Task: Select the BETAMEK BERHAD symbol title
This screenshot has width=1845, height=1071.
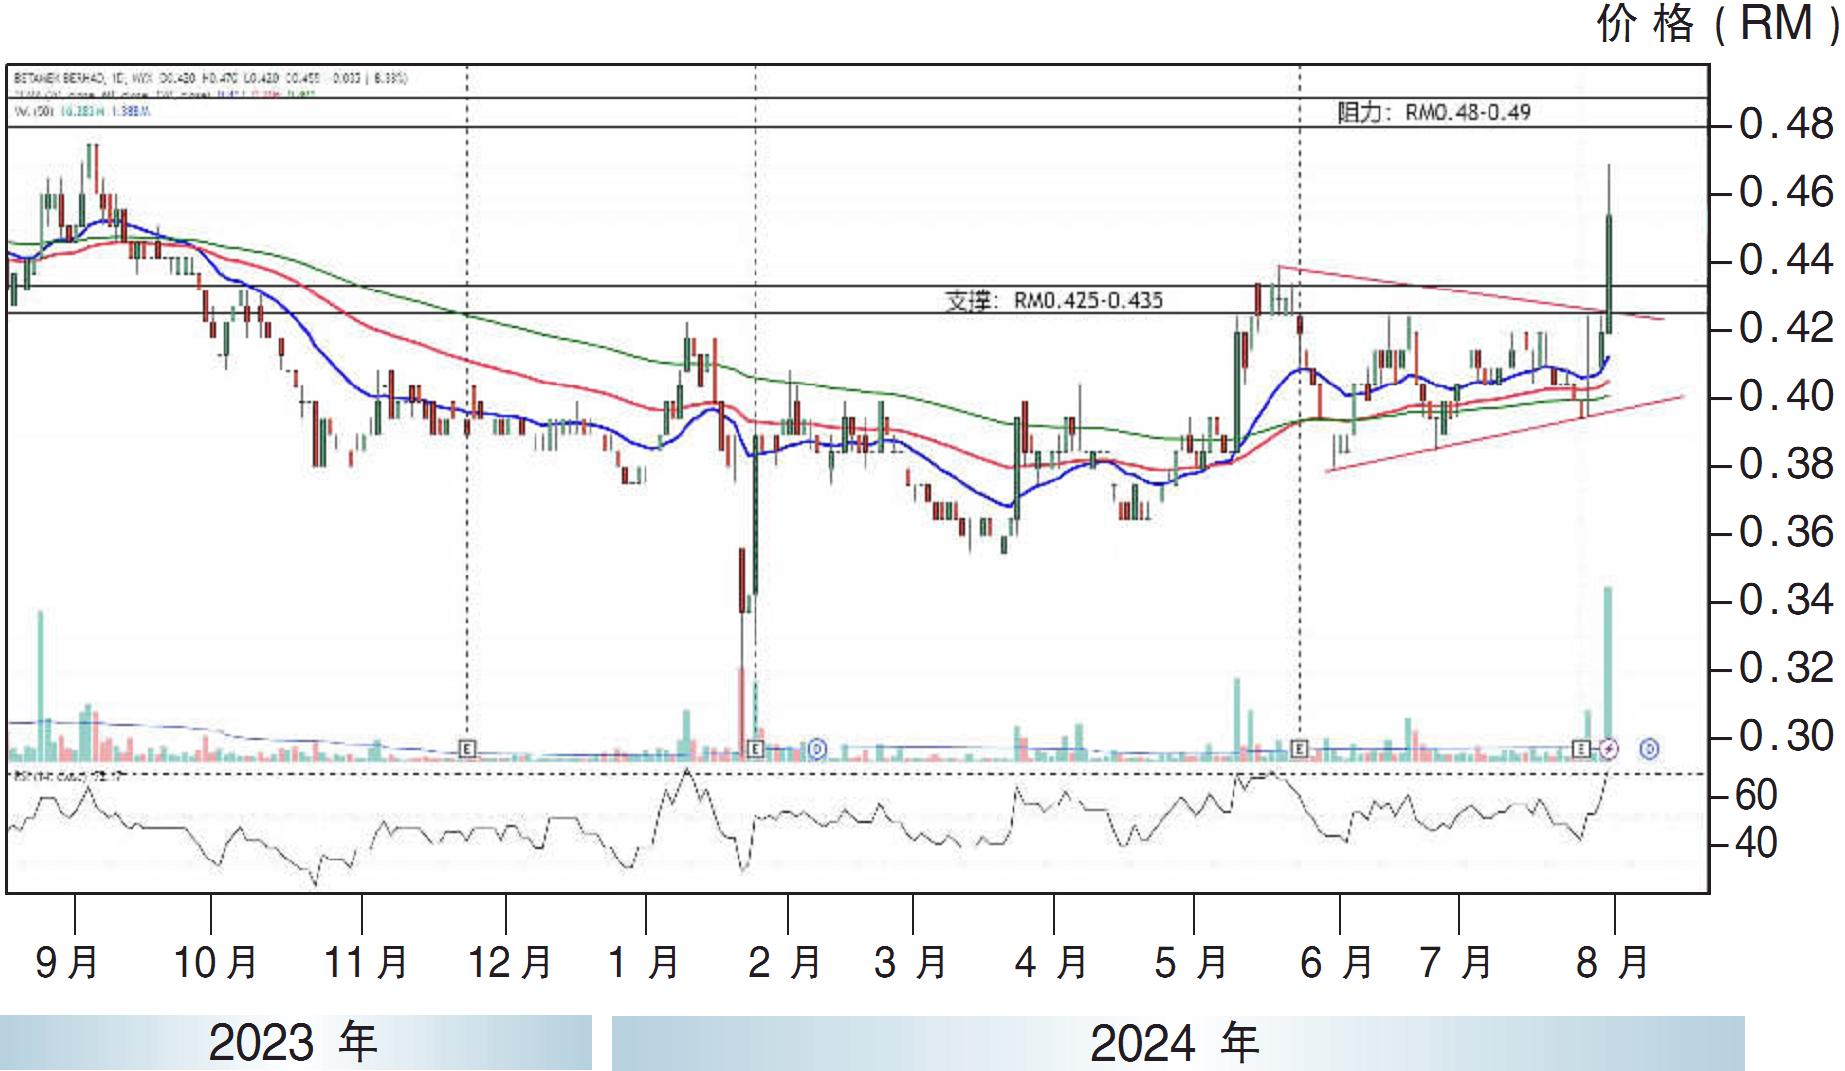Action: point(60,78)
